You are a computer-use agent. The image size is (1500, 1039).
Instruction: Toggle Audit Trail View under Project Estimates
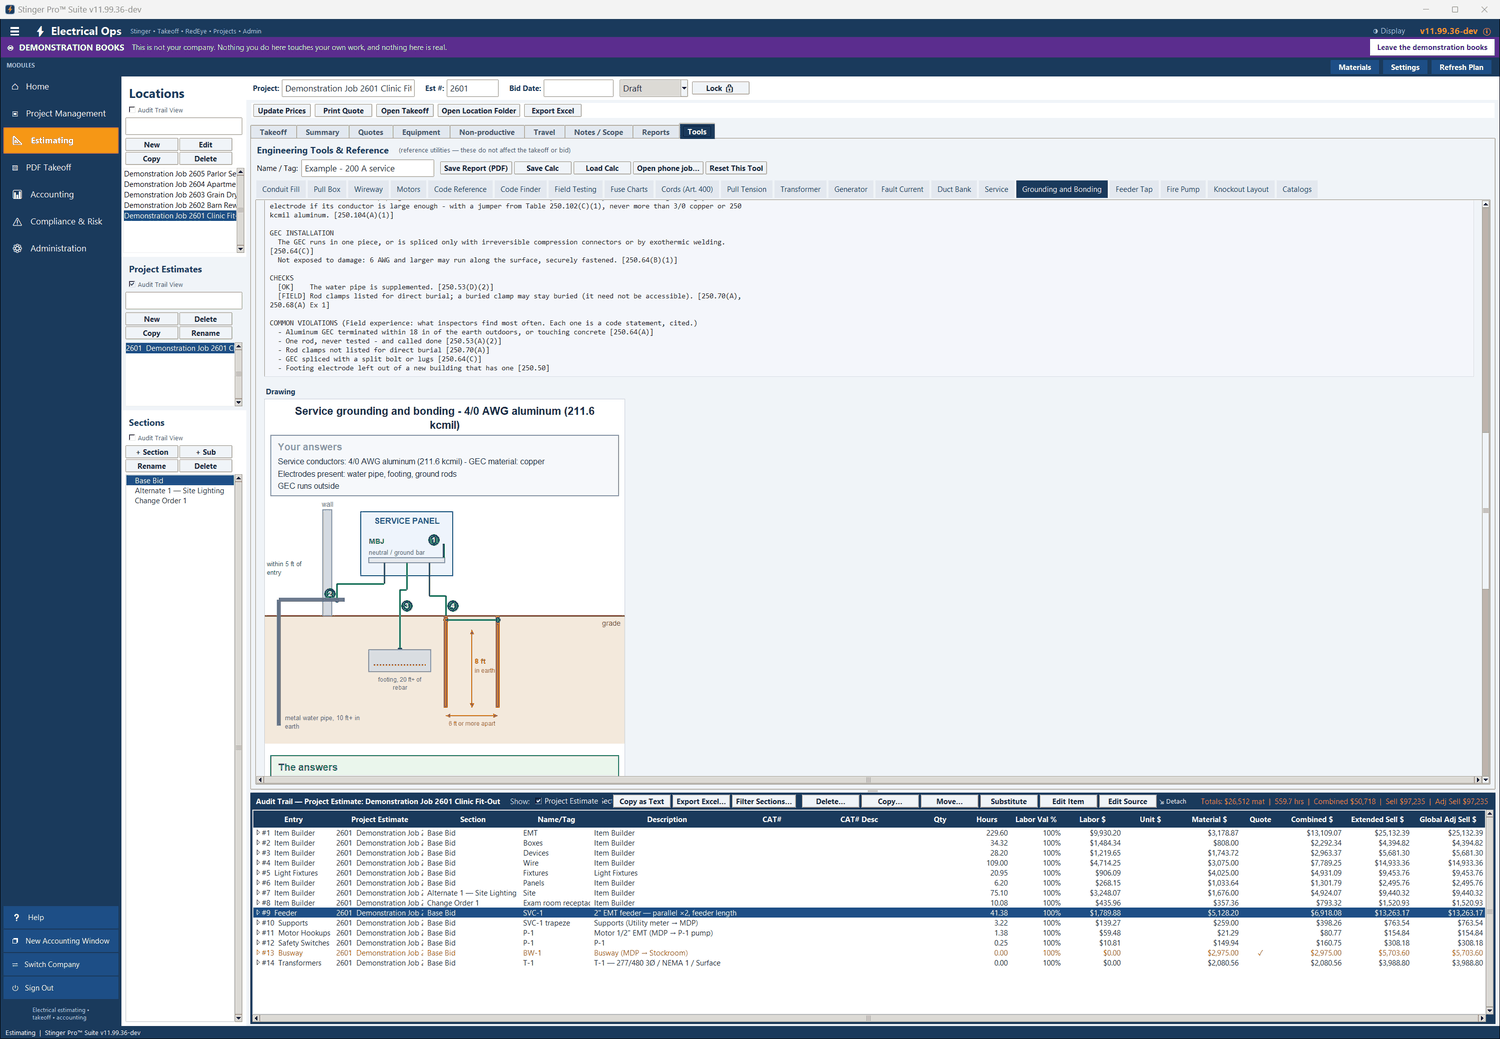point(132,284)
